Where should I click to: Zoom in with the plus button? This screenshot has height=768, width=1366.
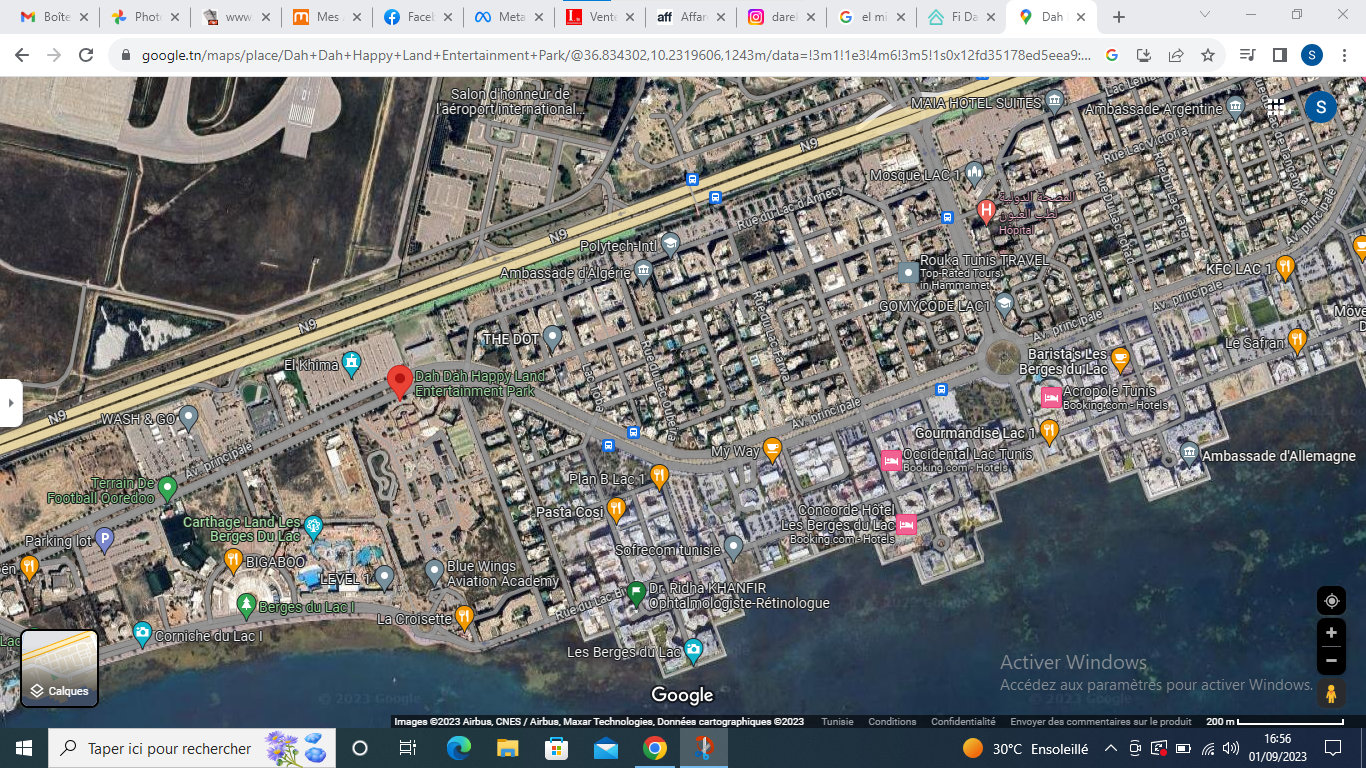(x=1331, y=633)
